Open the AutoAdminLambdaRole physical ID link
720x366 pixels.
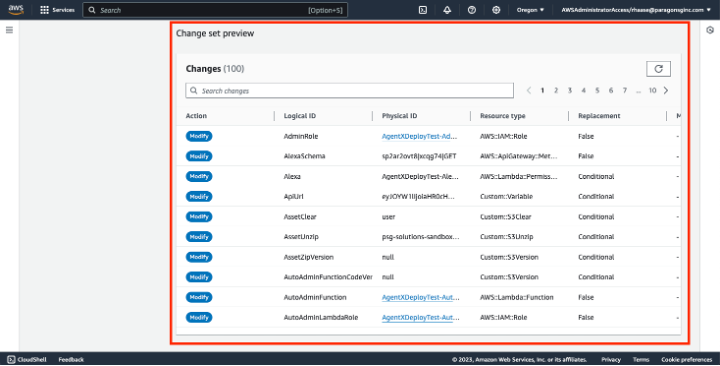(420, 317)
